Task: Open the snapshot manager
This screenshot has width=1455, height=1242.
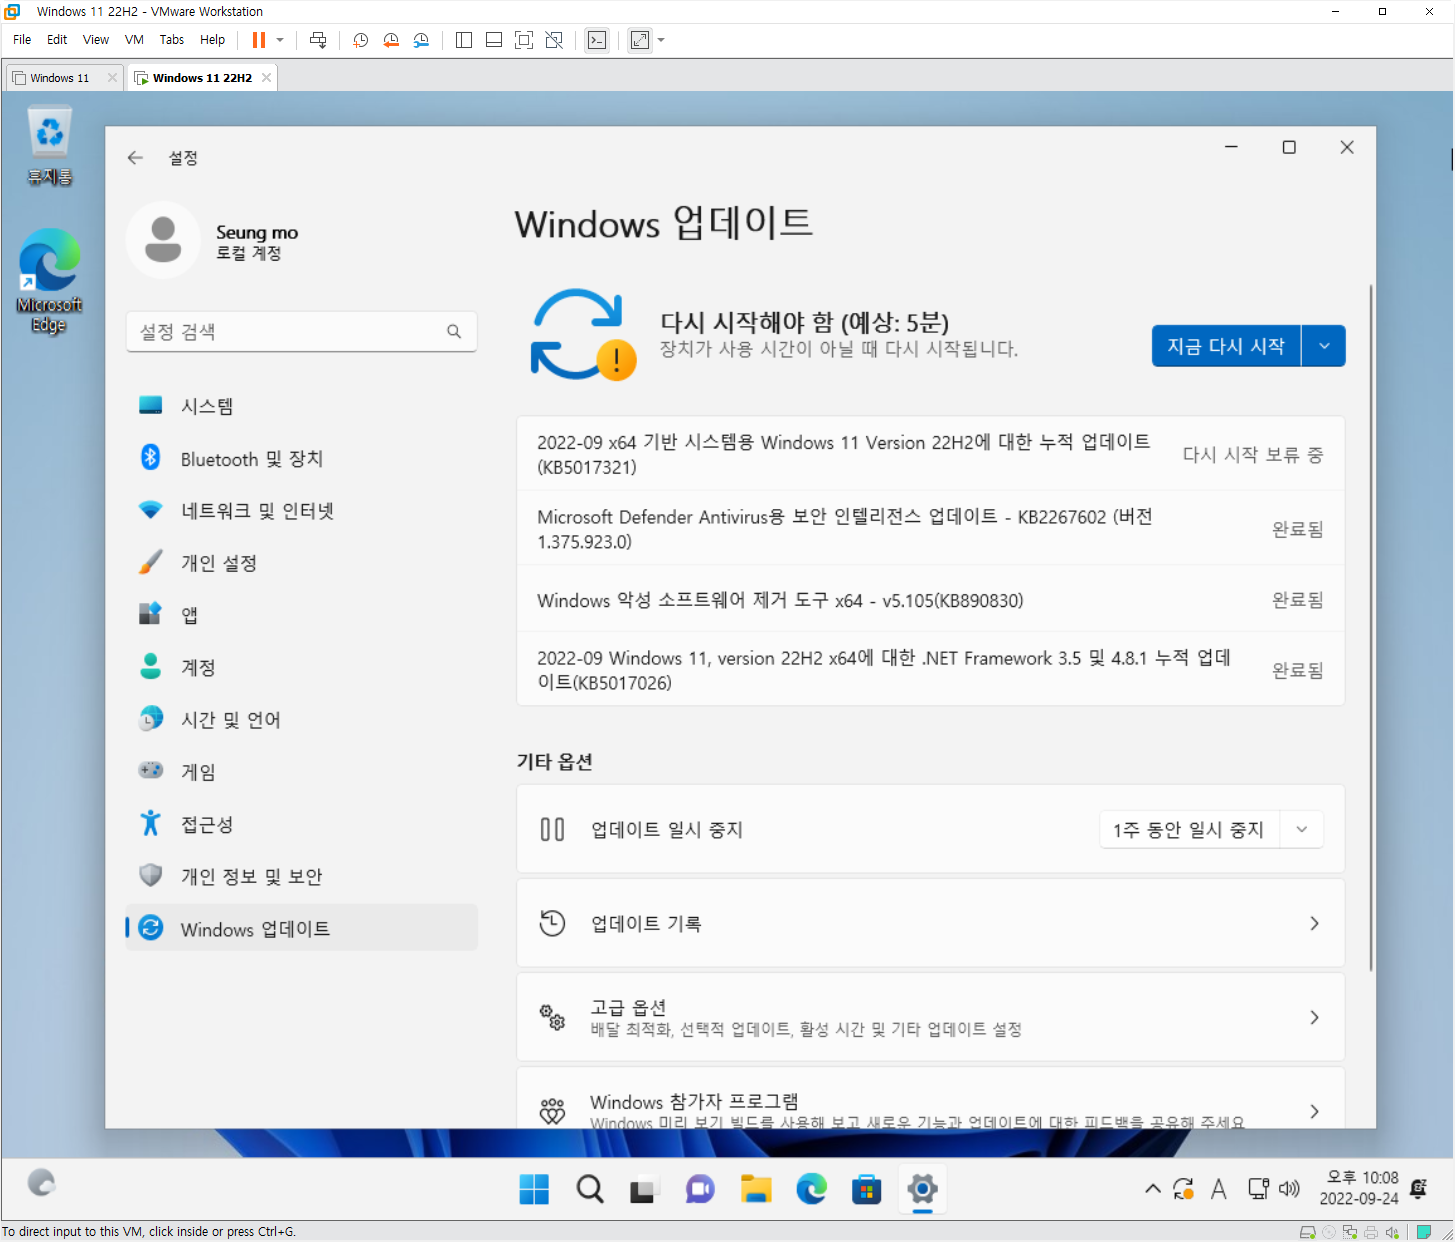Action: coord(421,40)
